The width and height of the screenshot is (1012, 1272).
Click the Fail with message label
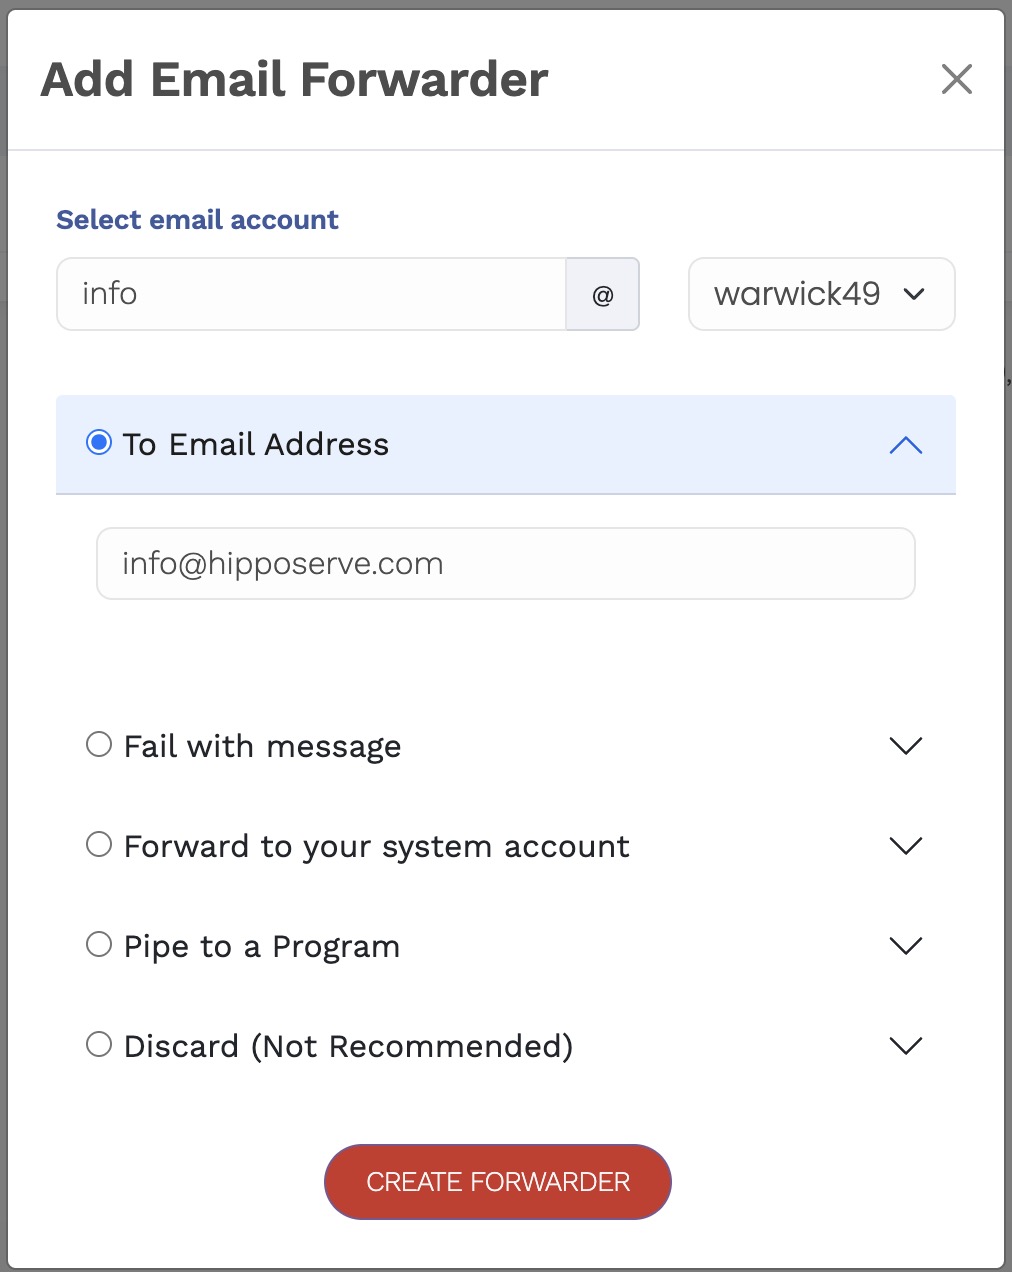(x=262, y=746)
